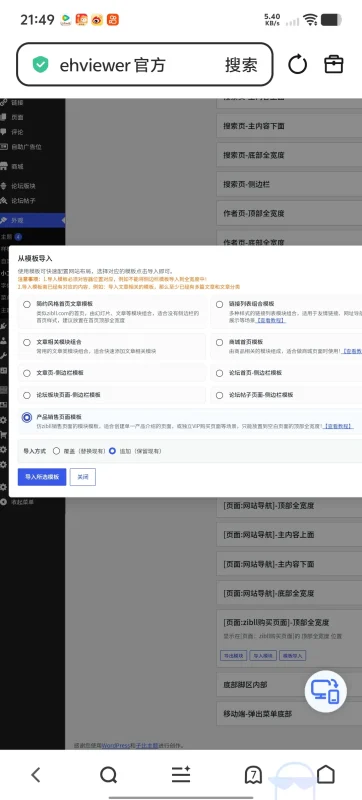Reload the page with refresh icon

pos(297,65)
